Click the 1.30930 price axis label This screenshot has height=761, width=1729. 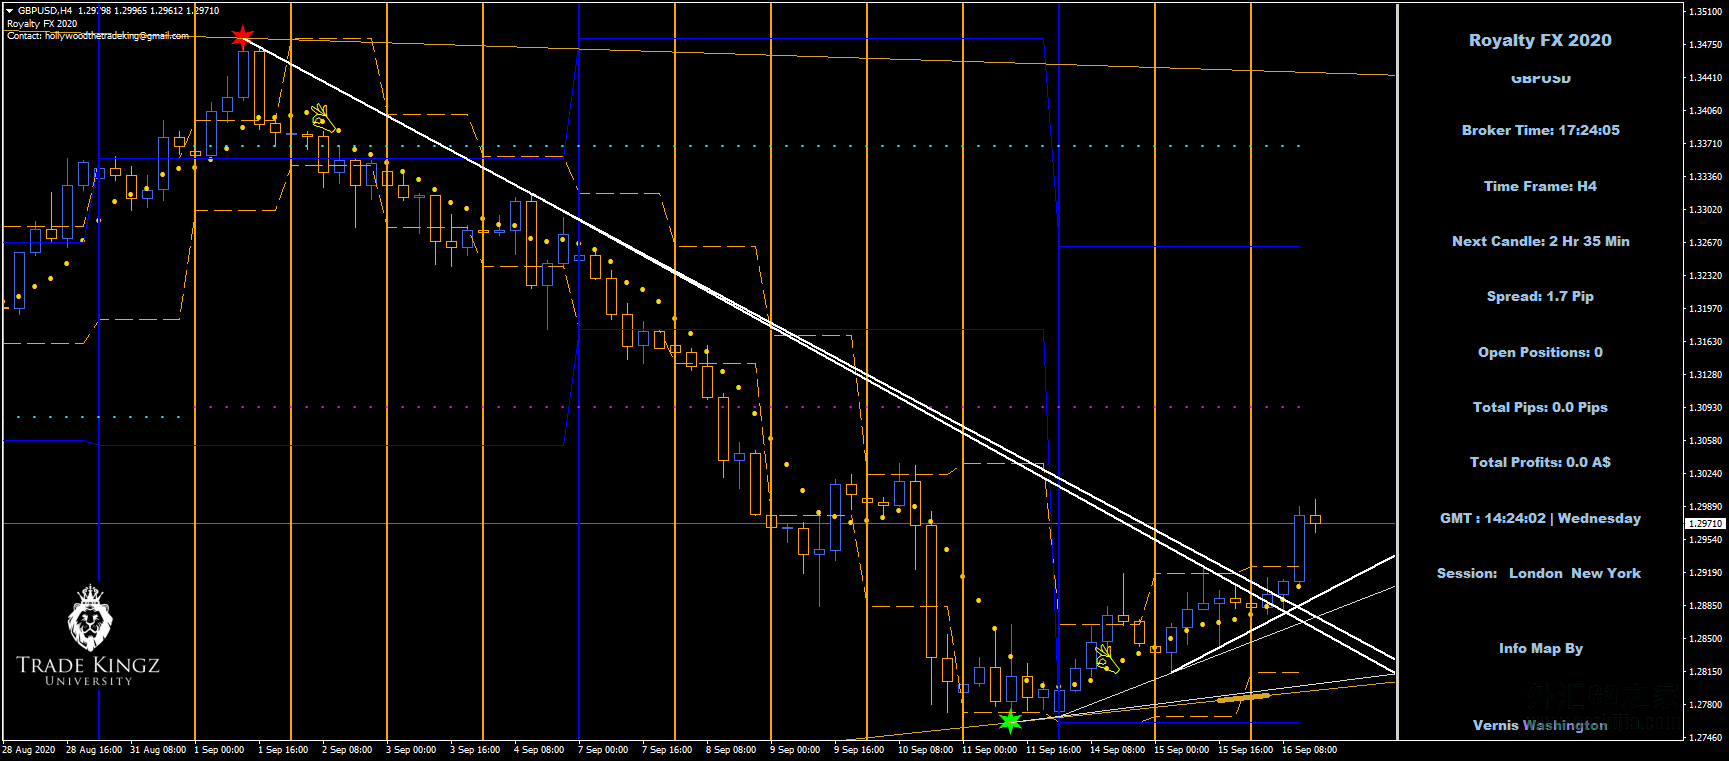1705,407
